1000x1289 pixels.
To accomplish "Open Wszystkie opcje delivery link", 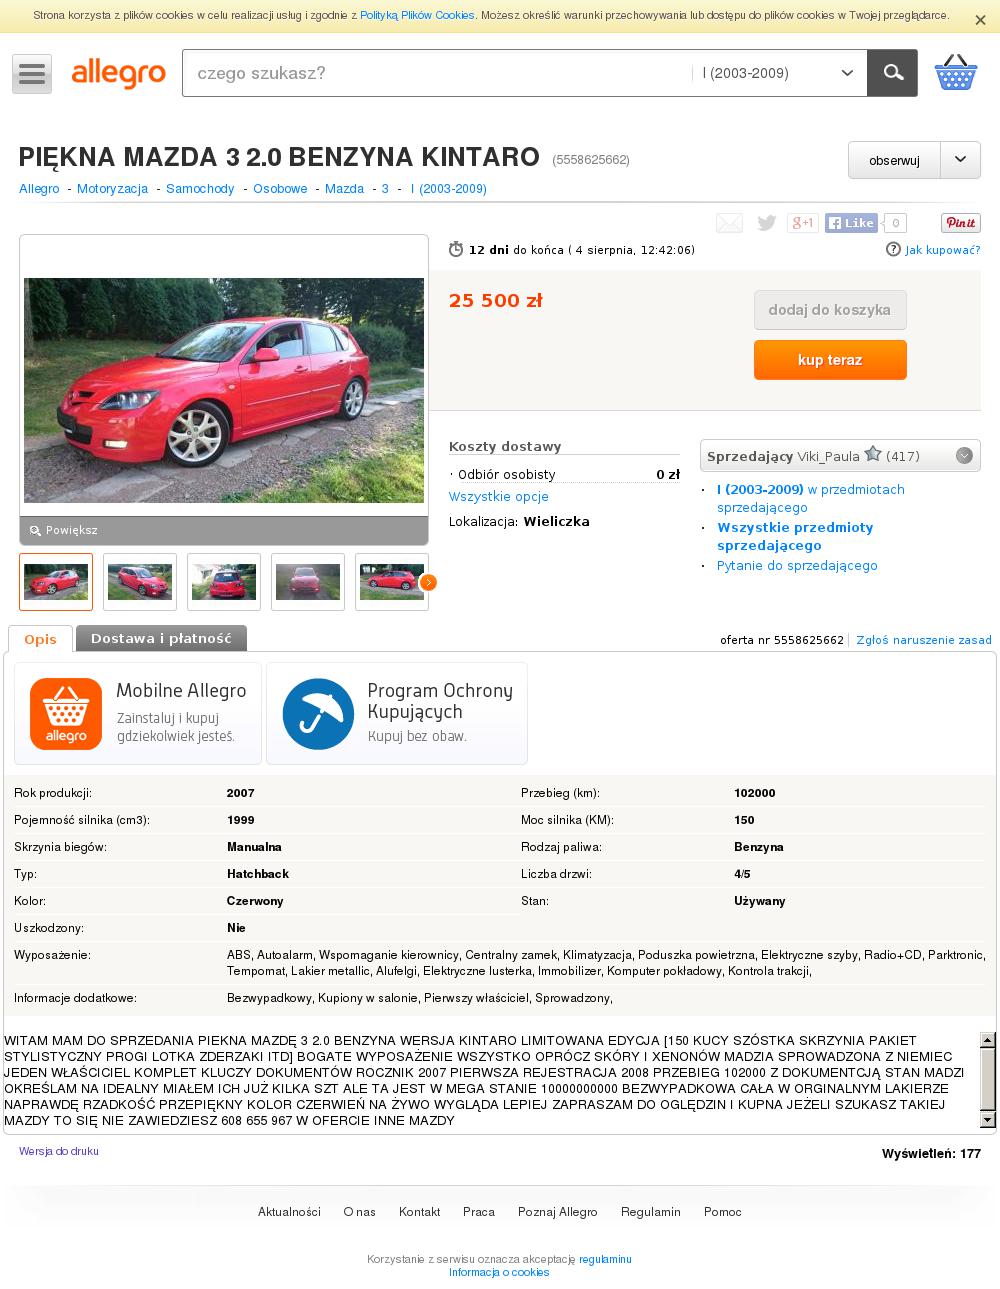I will (498, 497).
